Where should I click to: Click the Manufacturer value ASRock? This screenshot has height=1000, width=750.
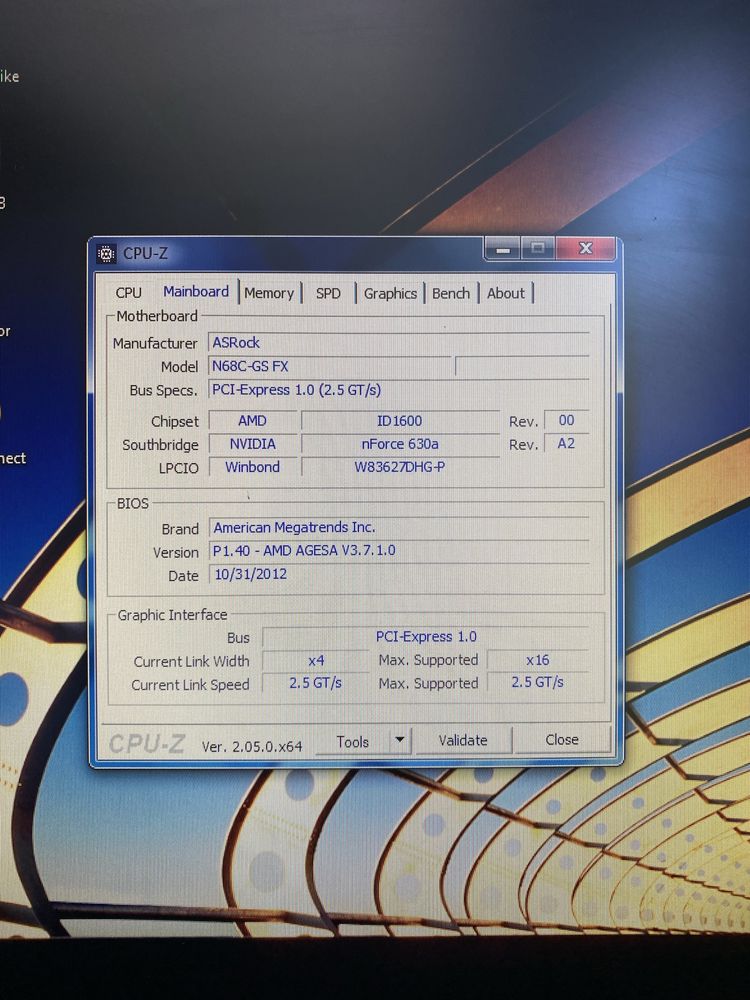[399, 342]
